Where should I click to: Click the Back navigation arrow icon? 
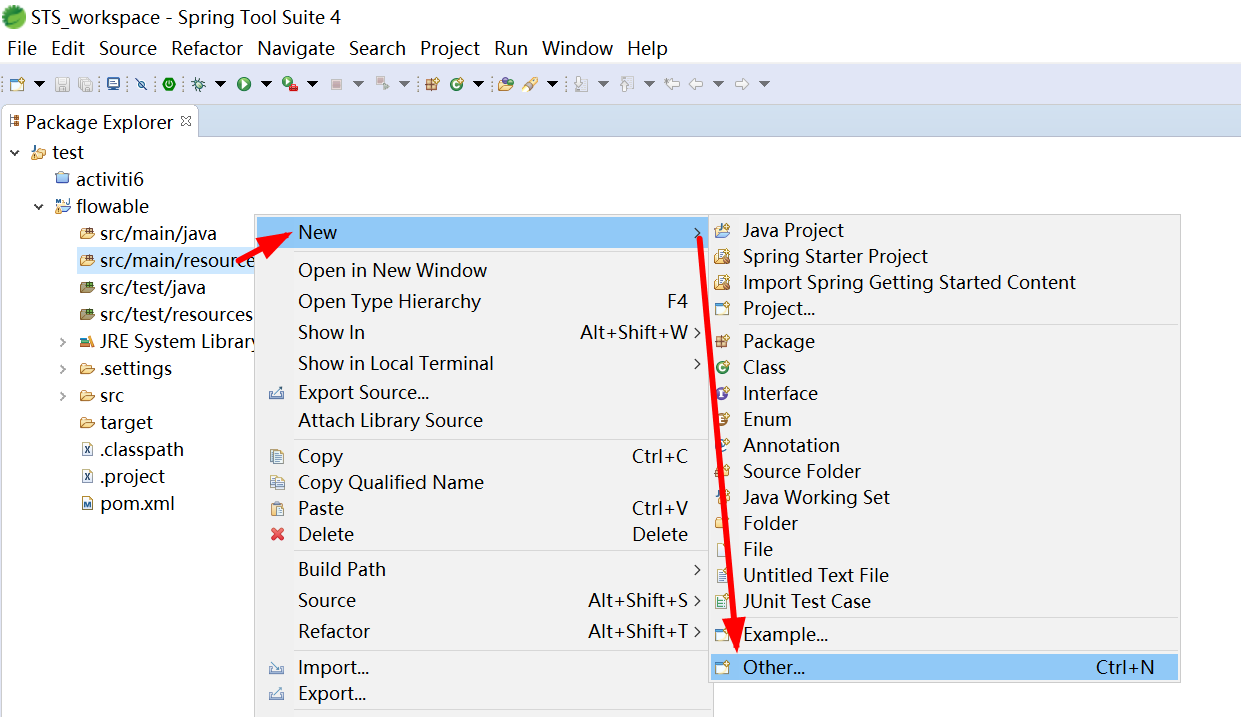click(695, 84)
